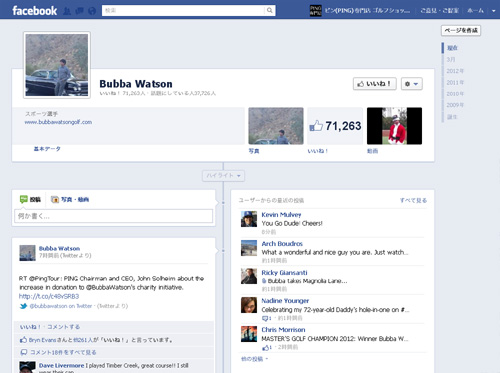Click the search magnifier icon
Viewport: 500px width, 373px height.
(x=270, y=10)
